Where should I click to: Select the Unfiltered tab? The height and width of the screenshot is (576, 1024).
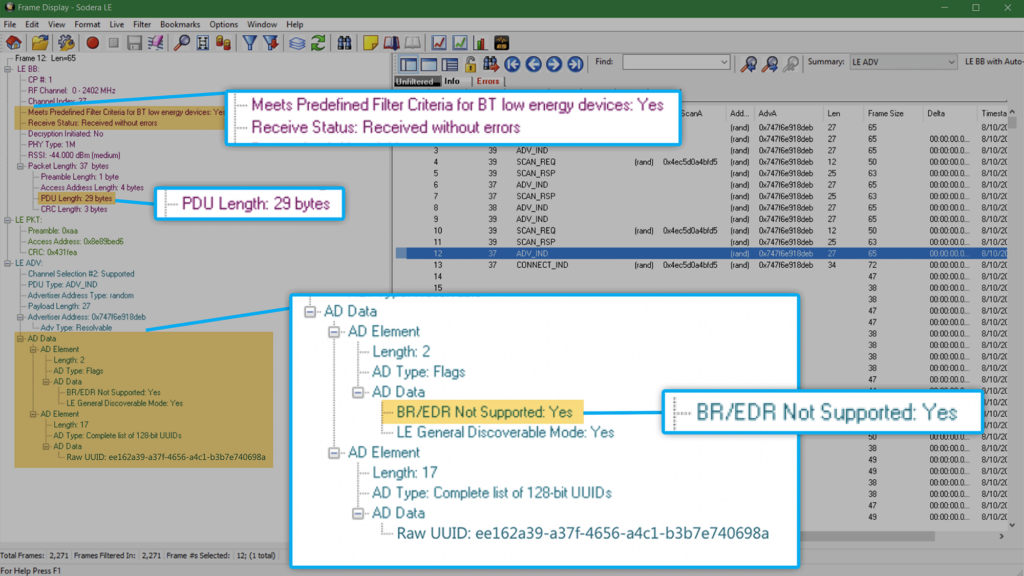coord(416,82)
